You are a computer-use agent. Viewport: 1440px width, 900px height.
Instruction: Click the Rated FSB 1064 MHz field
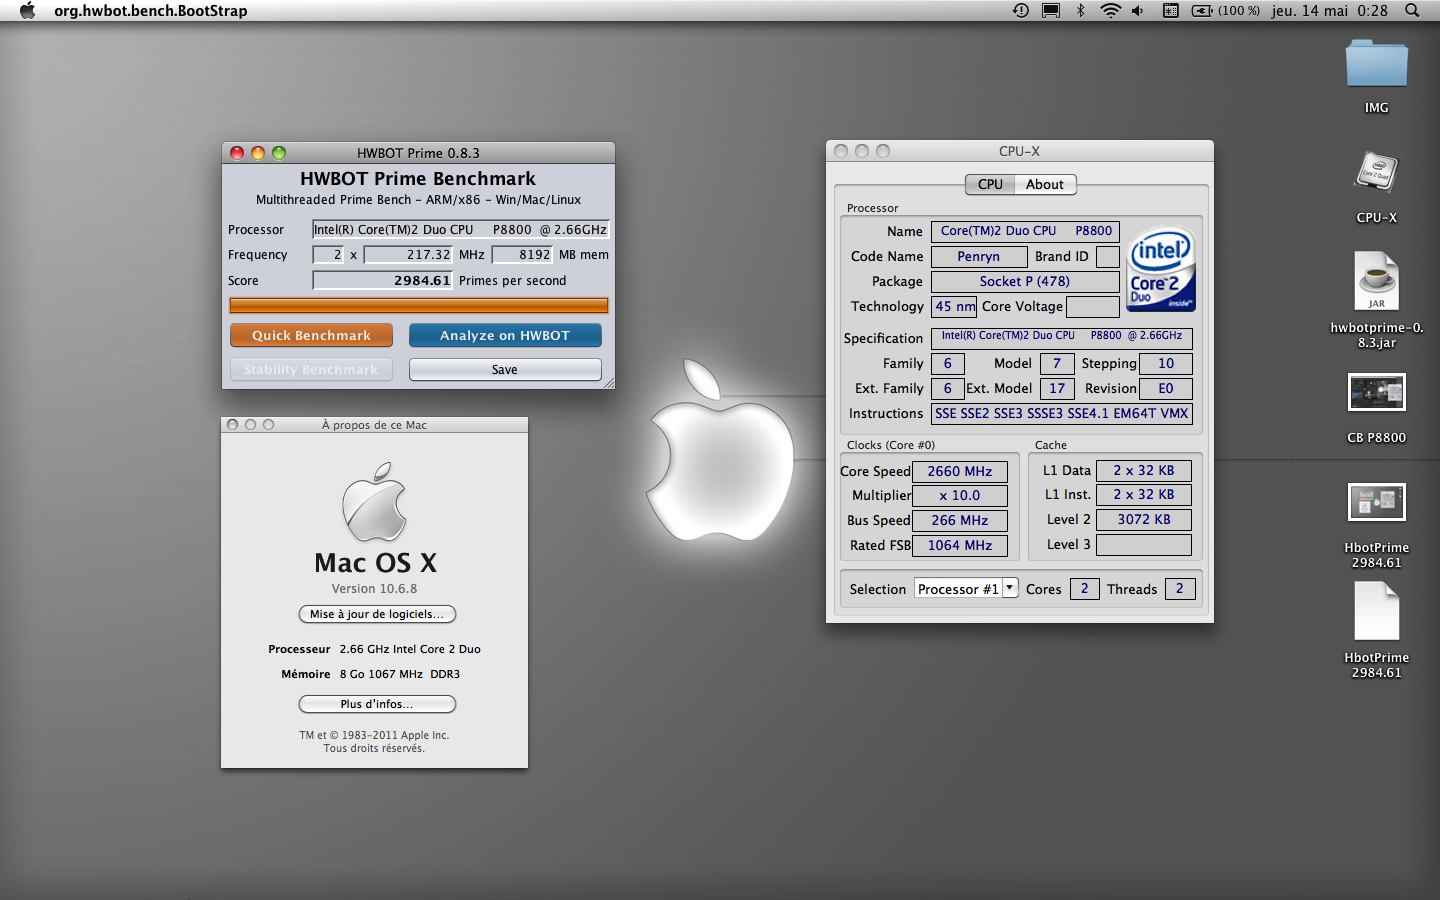tap(959, 545)
